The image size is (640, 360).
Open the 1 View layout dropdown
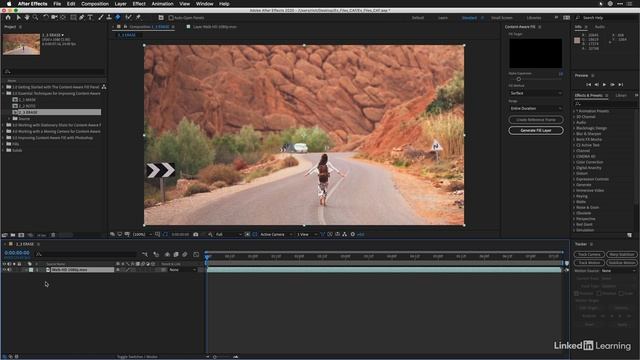307,234
